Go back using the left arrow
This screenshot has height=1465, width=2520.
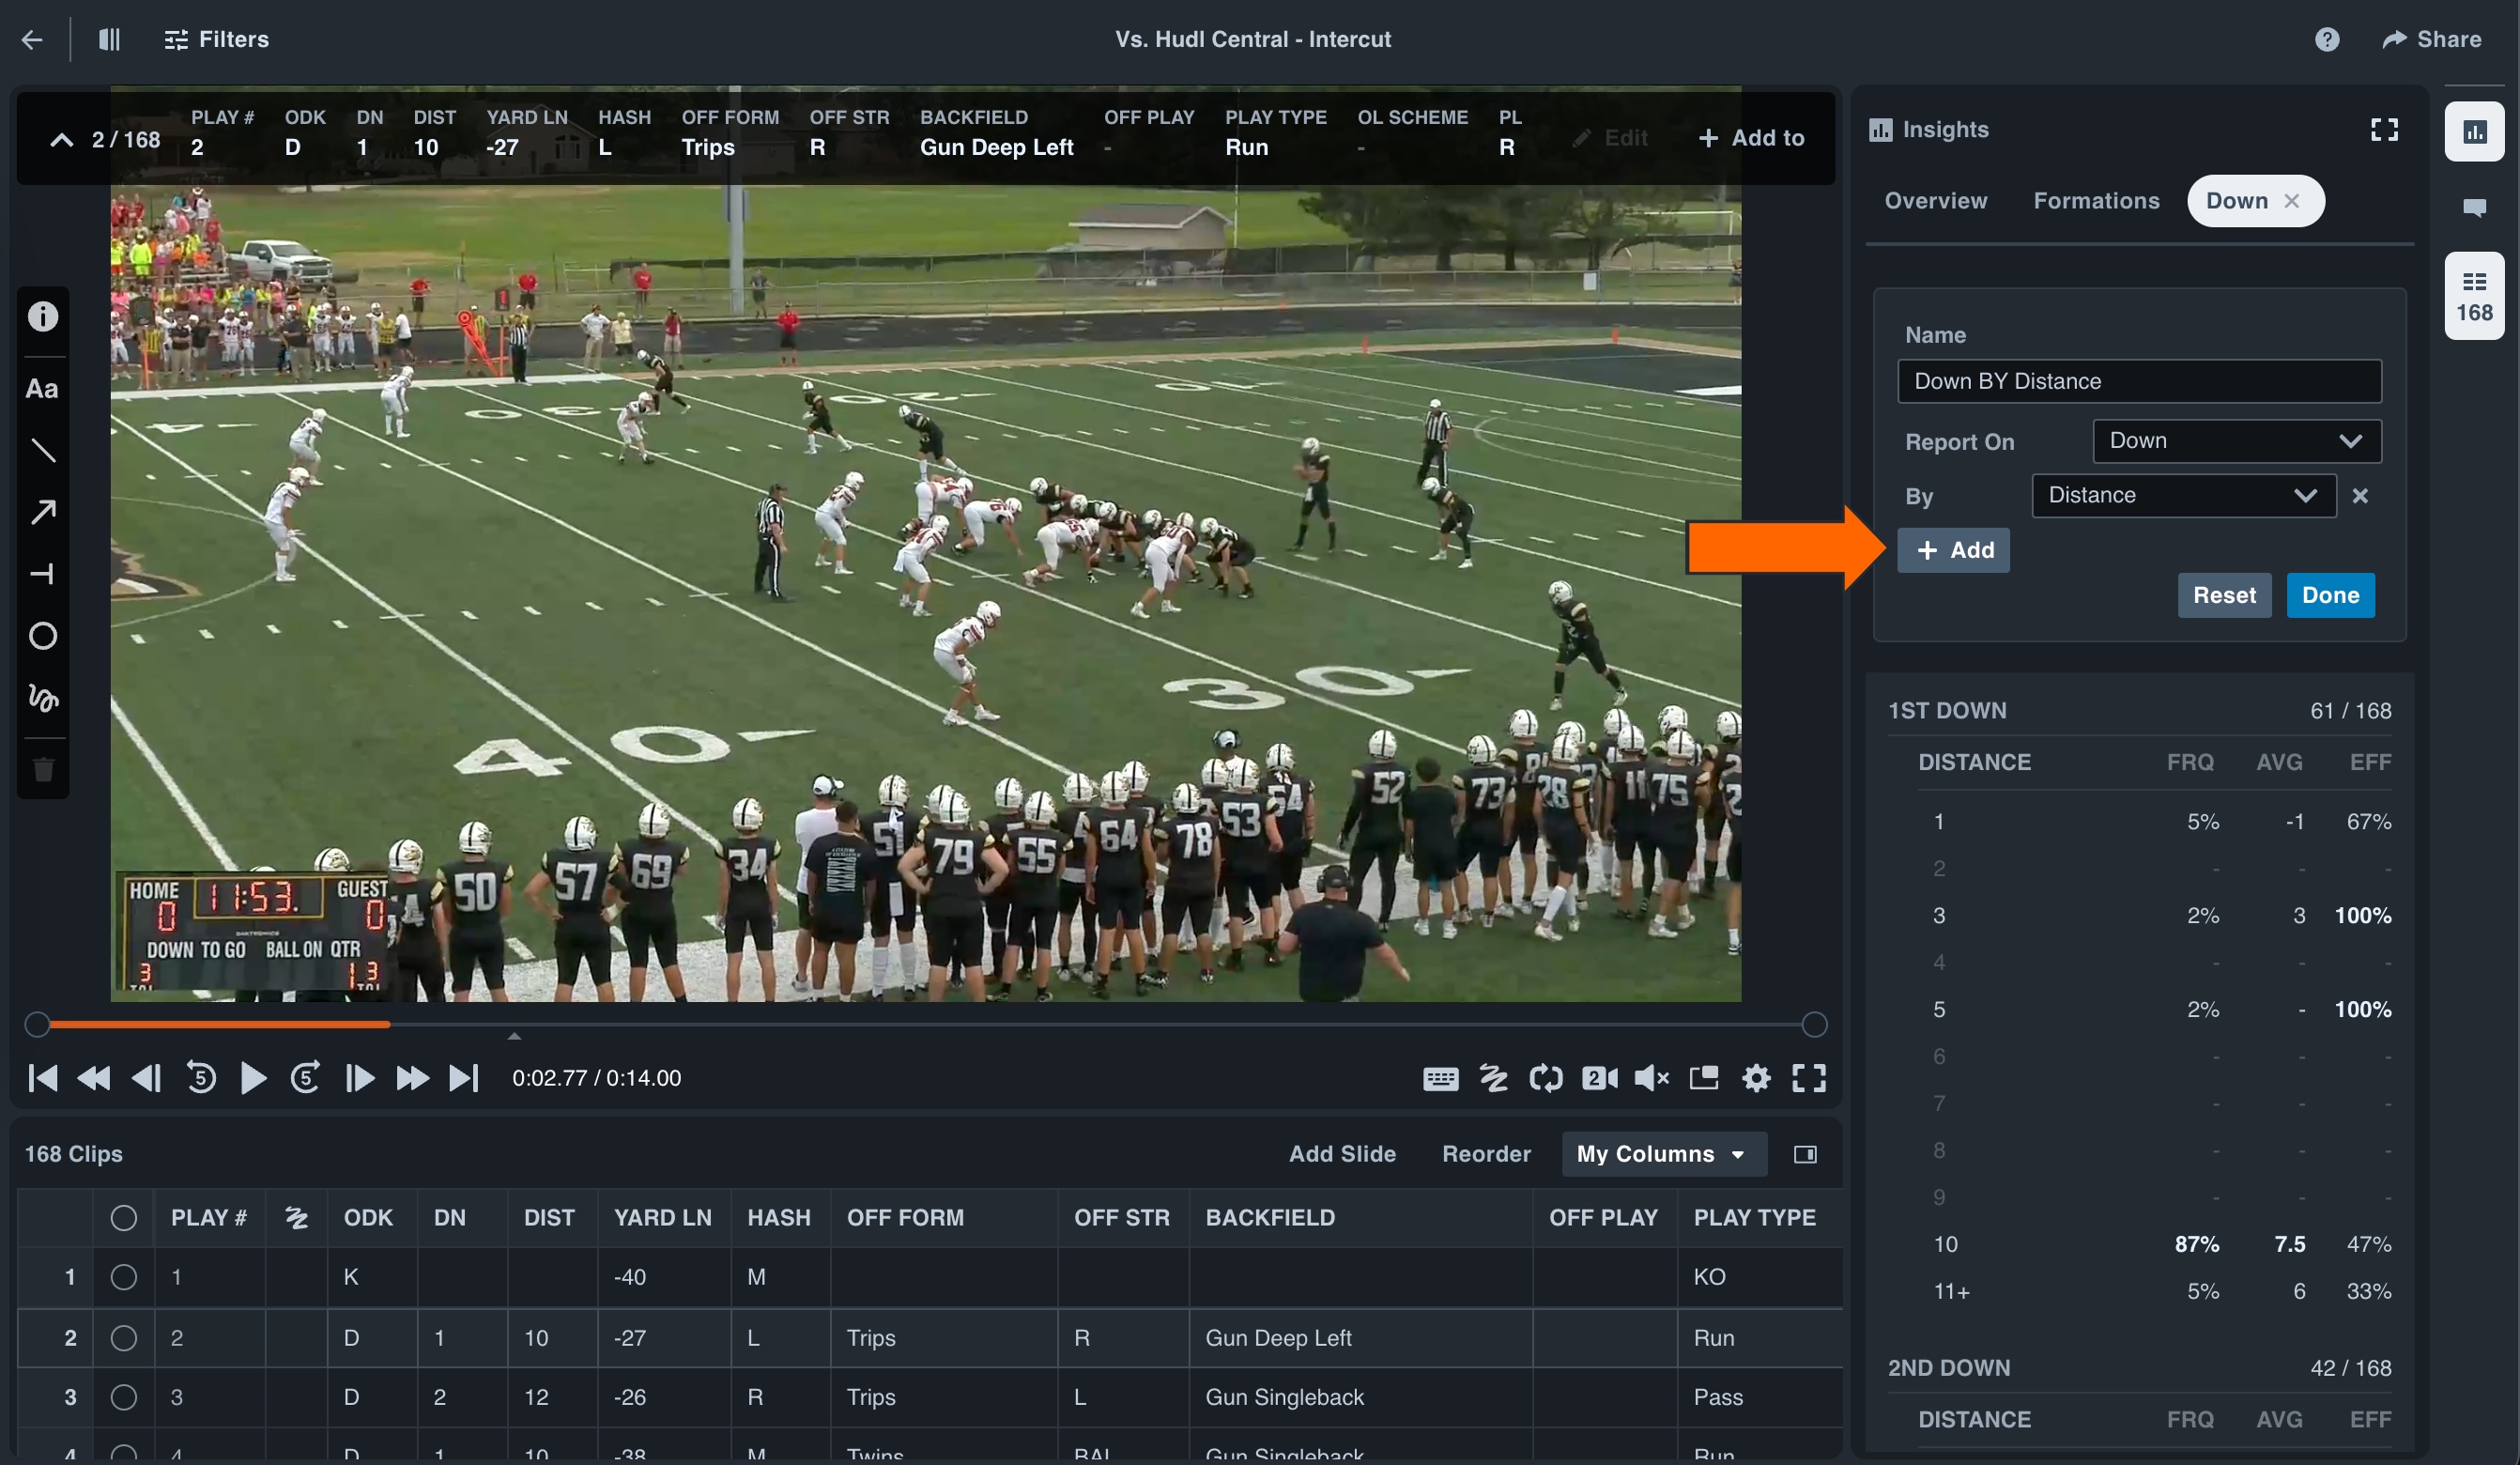point(32,39)
